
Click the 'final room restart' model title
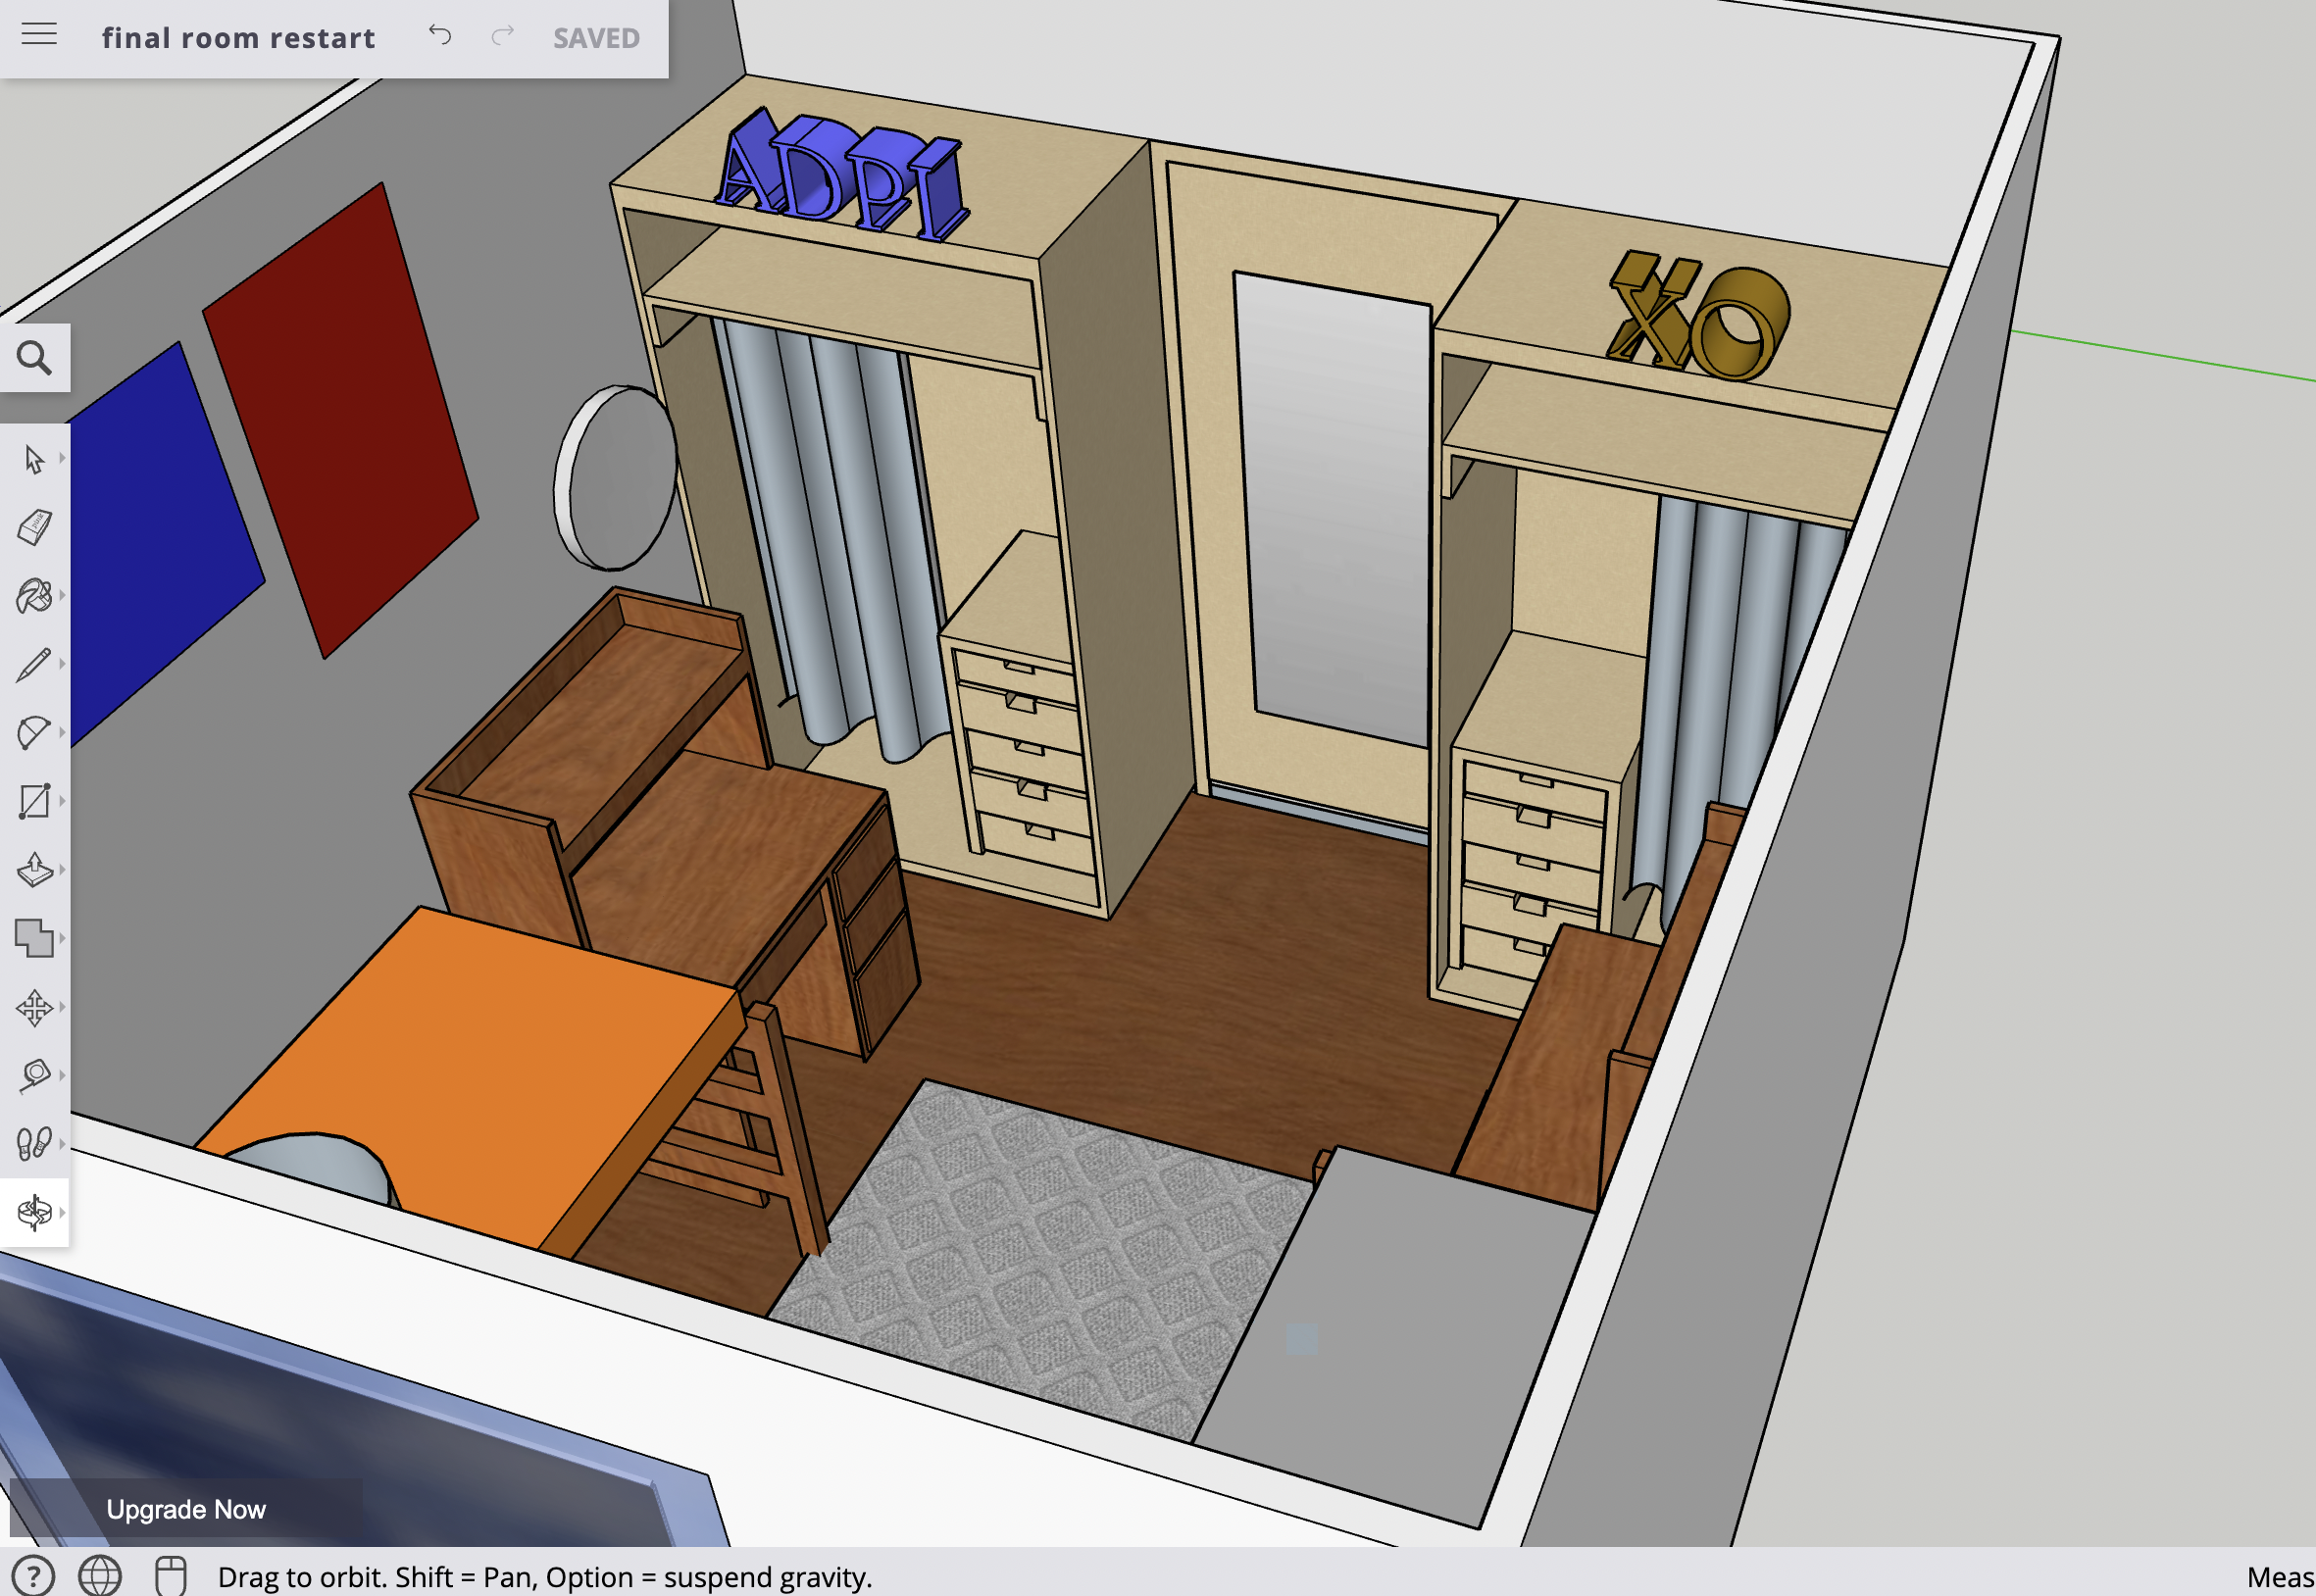pos(238,38)
